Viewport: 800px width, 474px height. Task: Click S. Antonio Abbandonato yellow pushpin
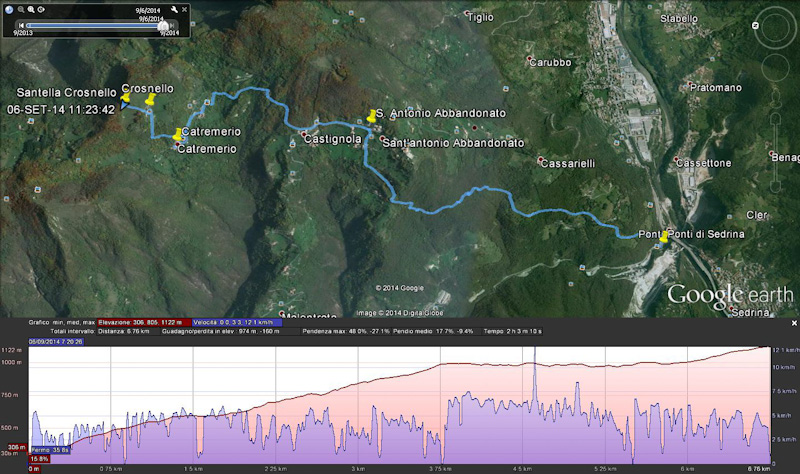coord(372,115)
